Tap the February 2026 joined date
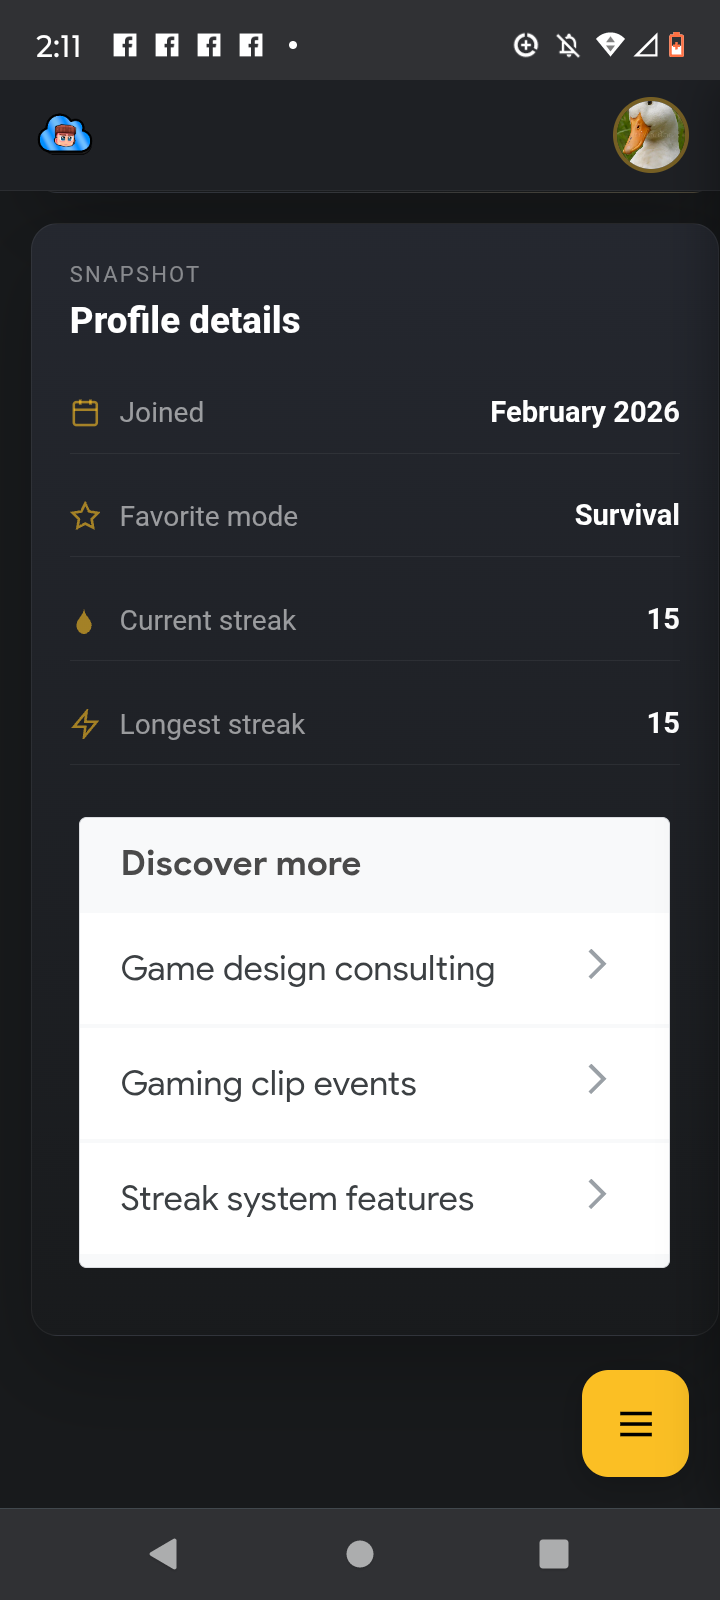Image resolution: width=720 pixels, height=1600 pixels. [x=584, y=412]
